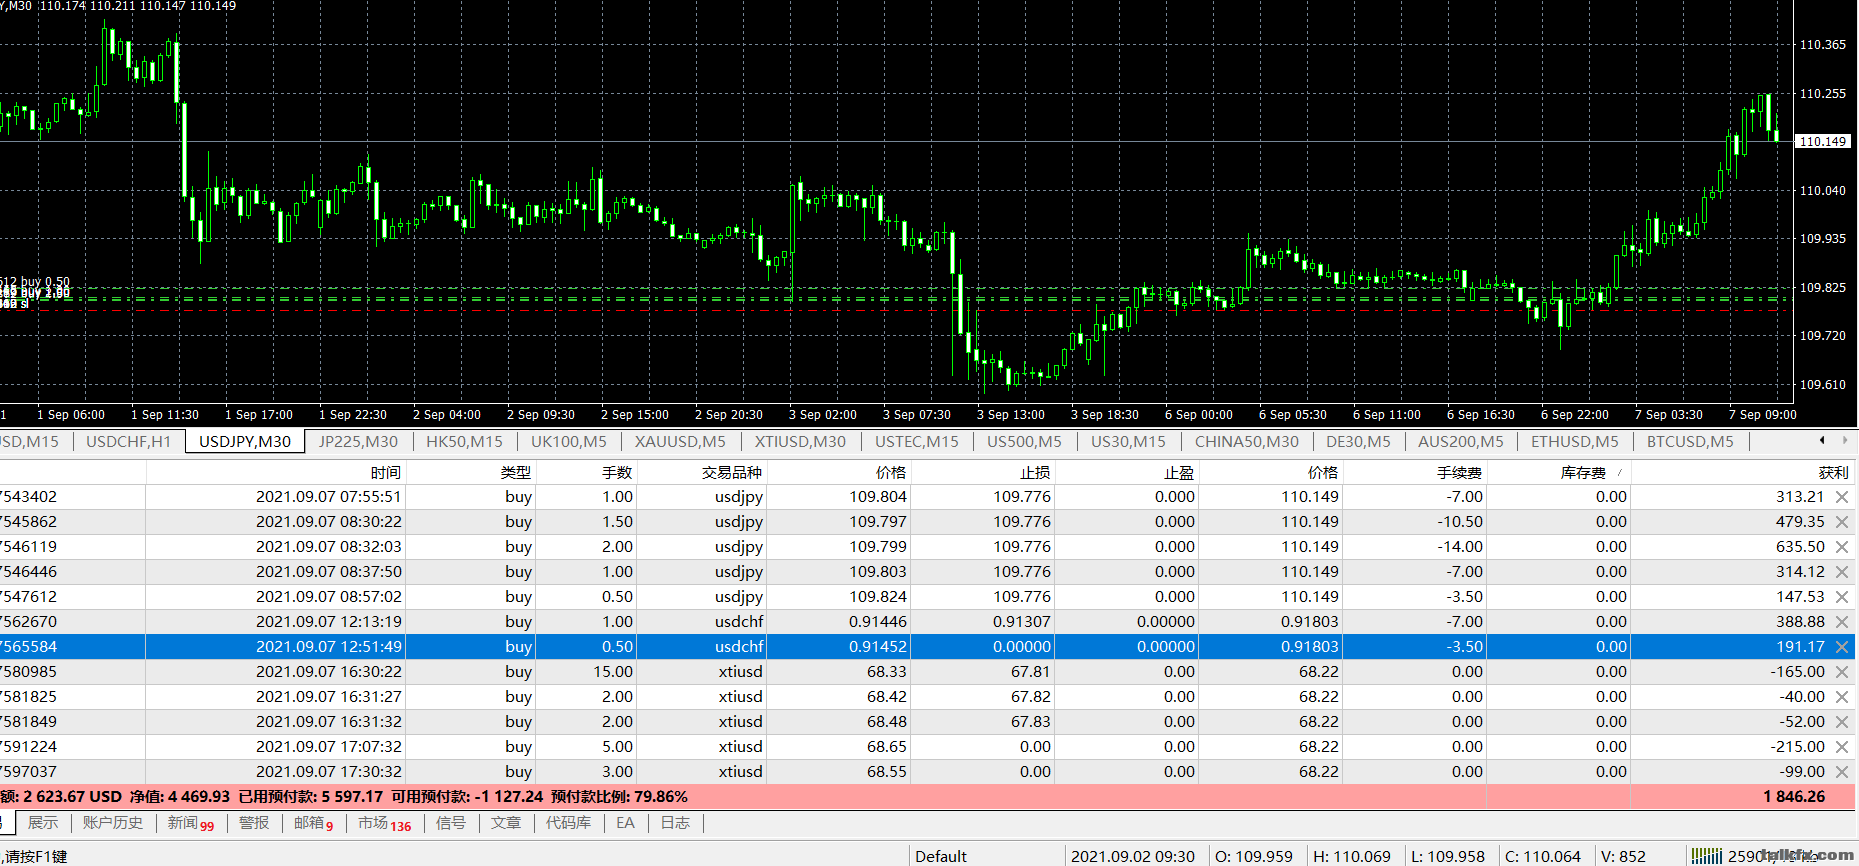Viewport: 1859px width, 866px height.
Task: Close order 547612 with the X icon
Action: pyautogui.click(x=1842, y=597)
